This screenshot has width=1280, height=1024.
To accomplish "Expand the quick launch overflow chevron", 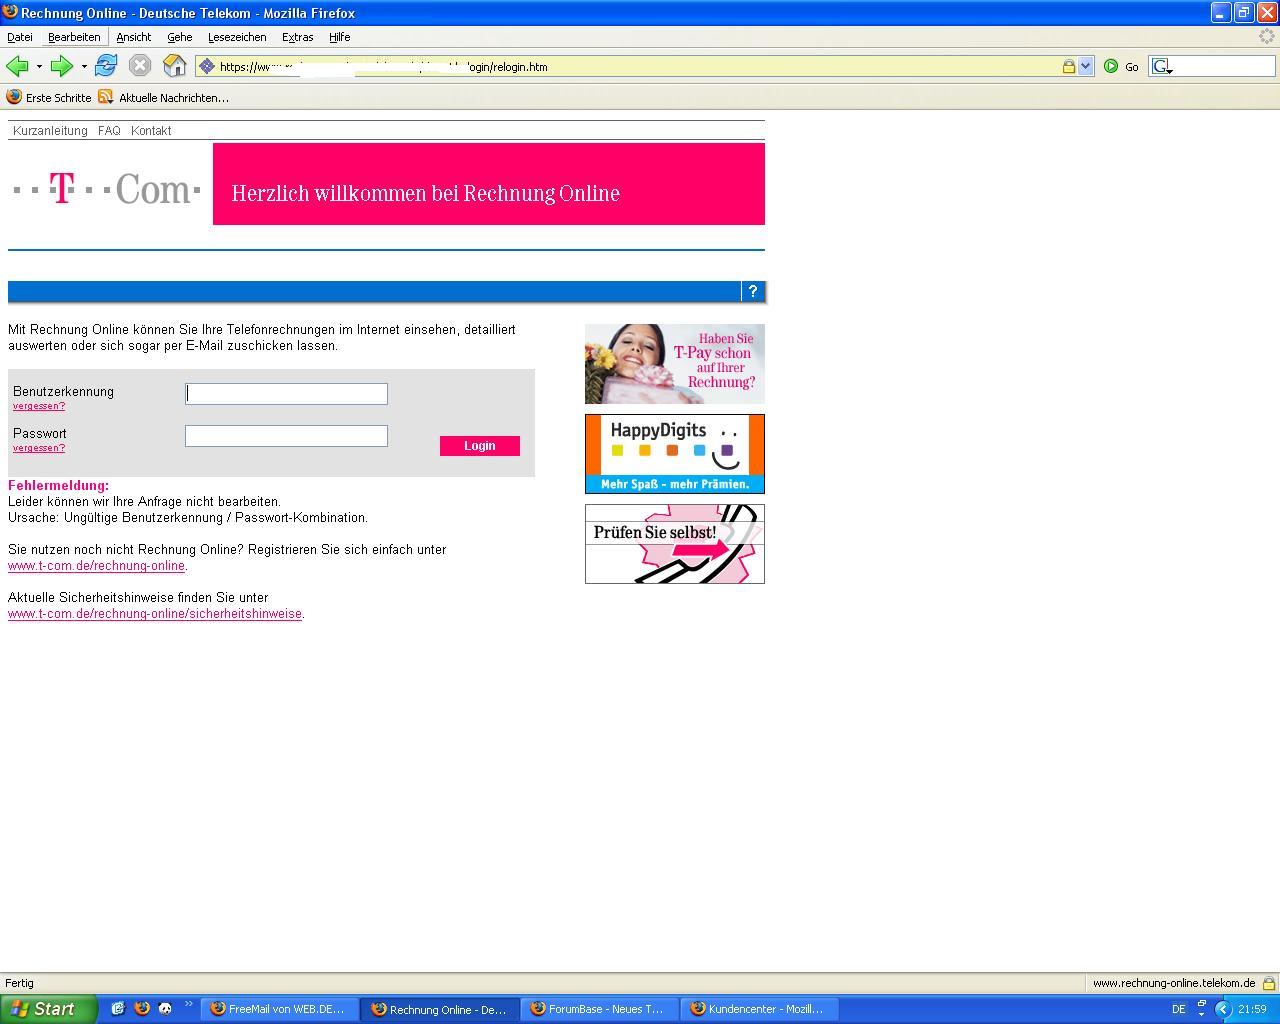I will pyautogui.click(x=188, y=1005).
